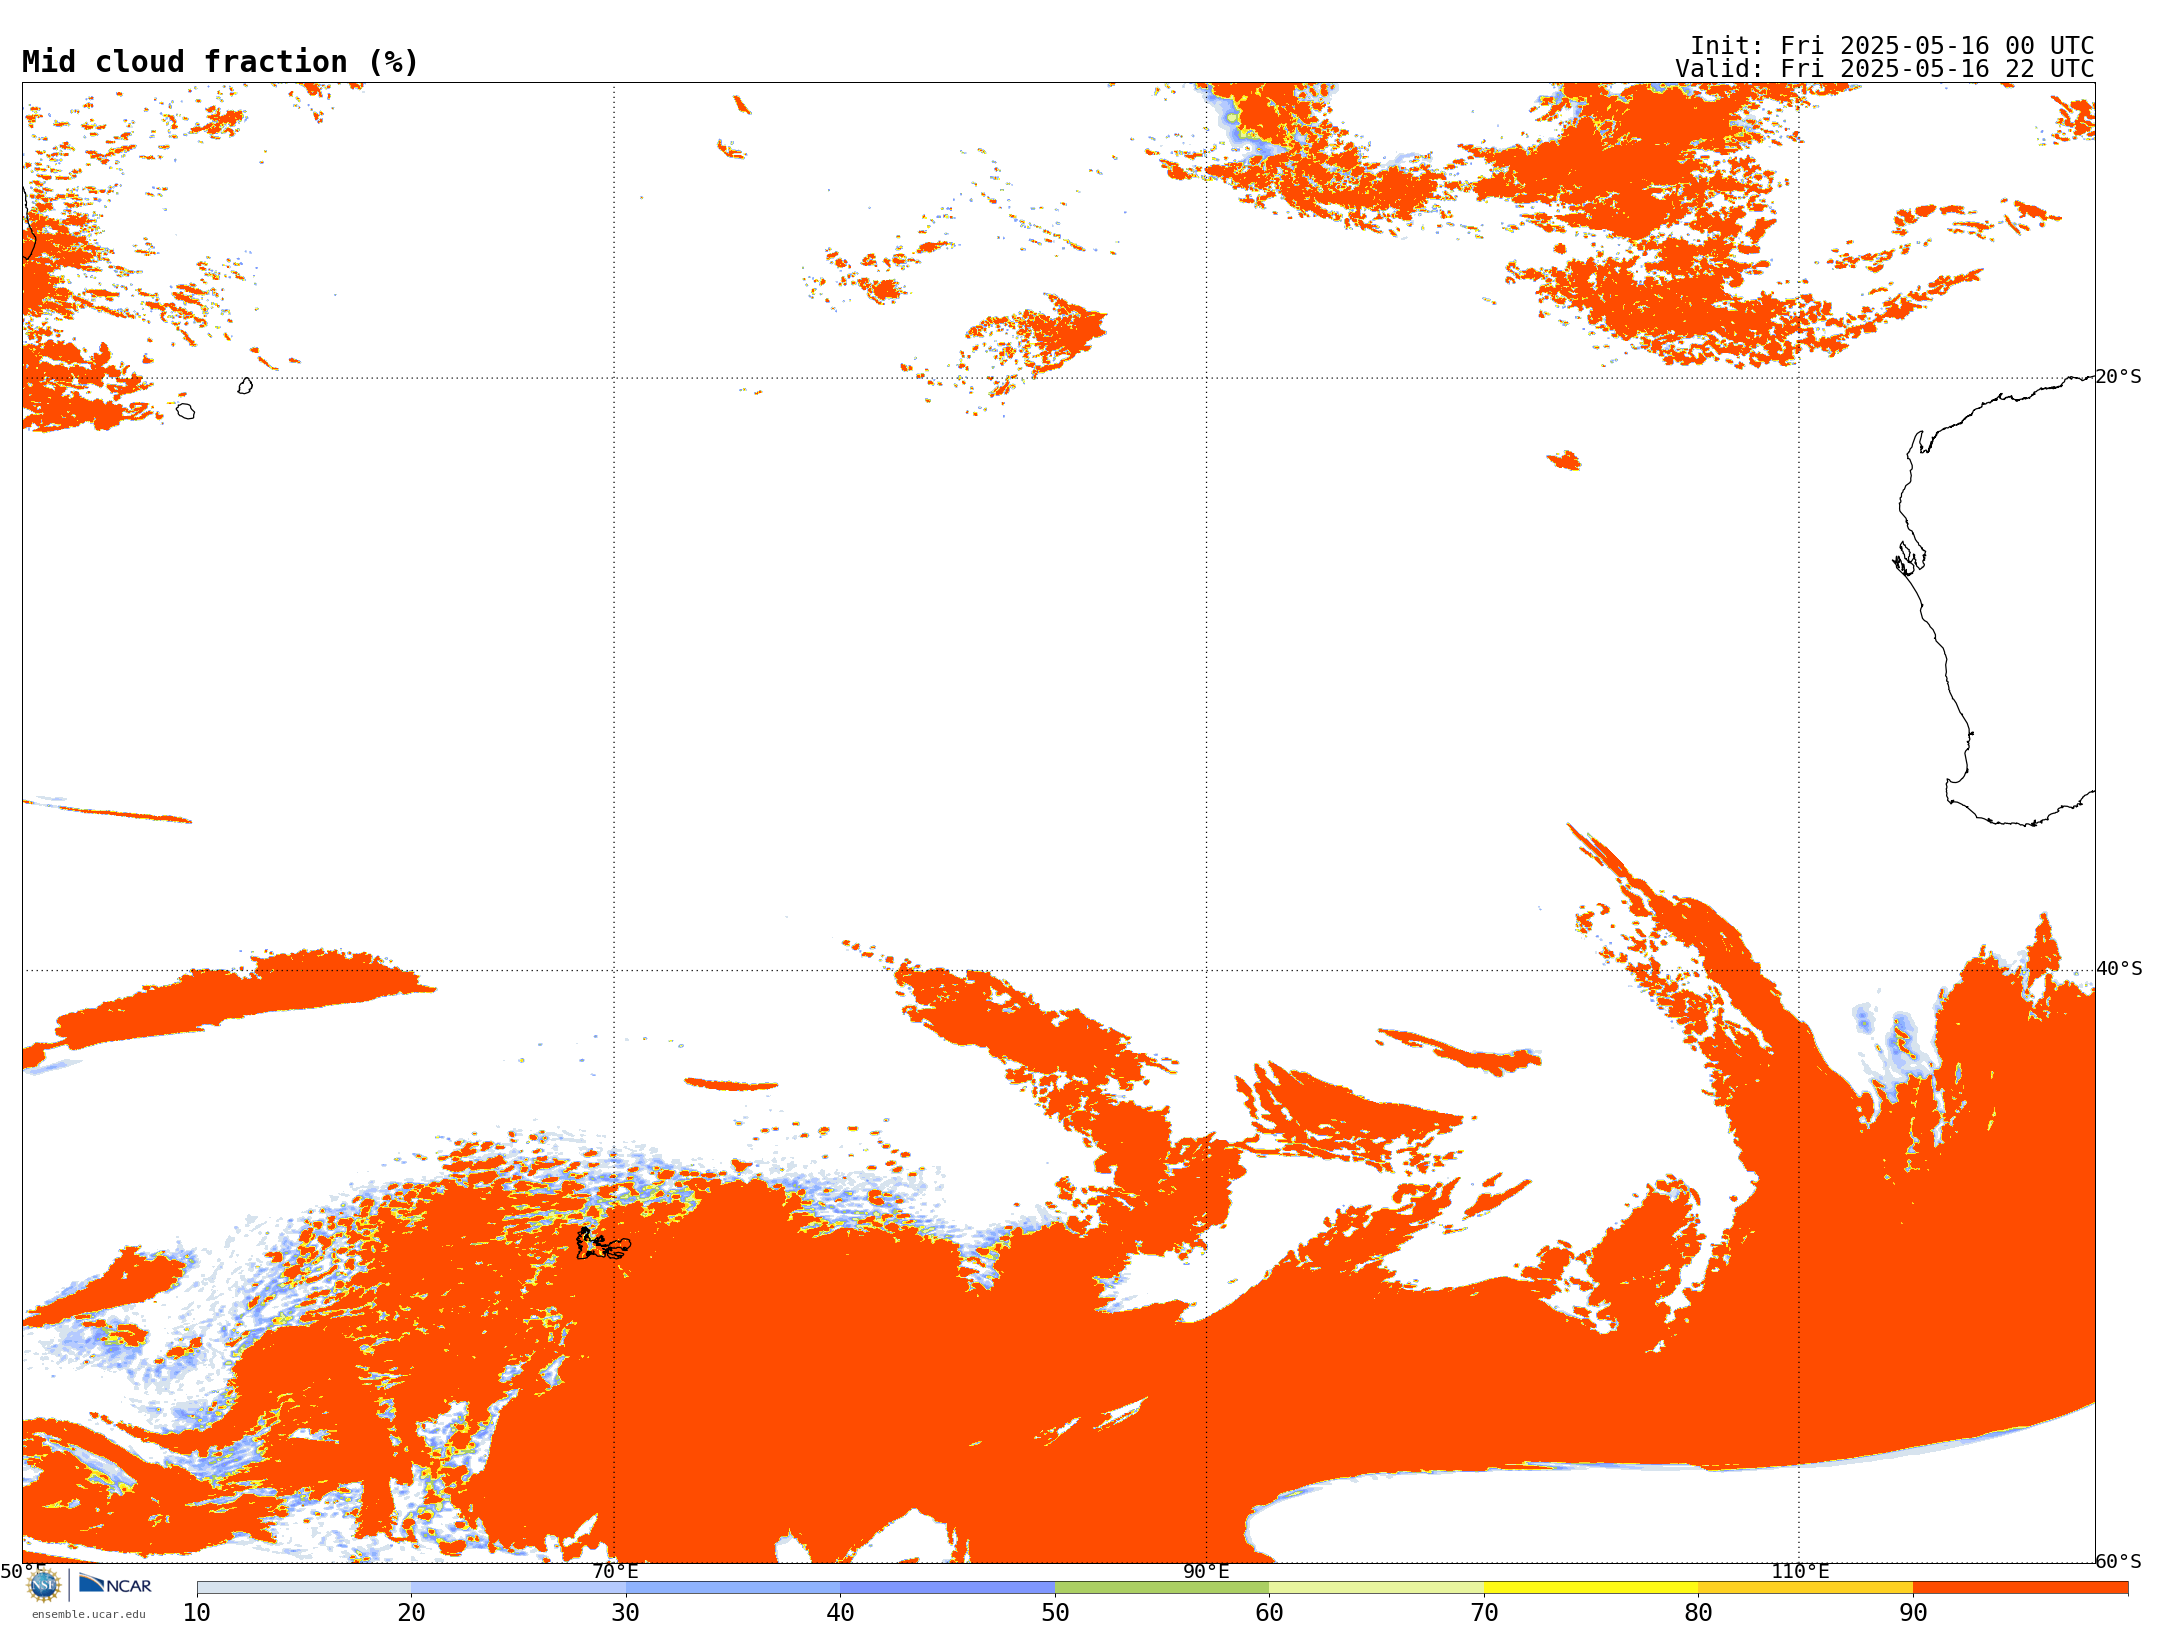Screen dimensions: 2160x1626
Task: Click the 70-80 bright yellow colorbar swatch
Action: pyautogui.click(x=1591, y=1588)
